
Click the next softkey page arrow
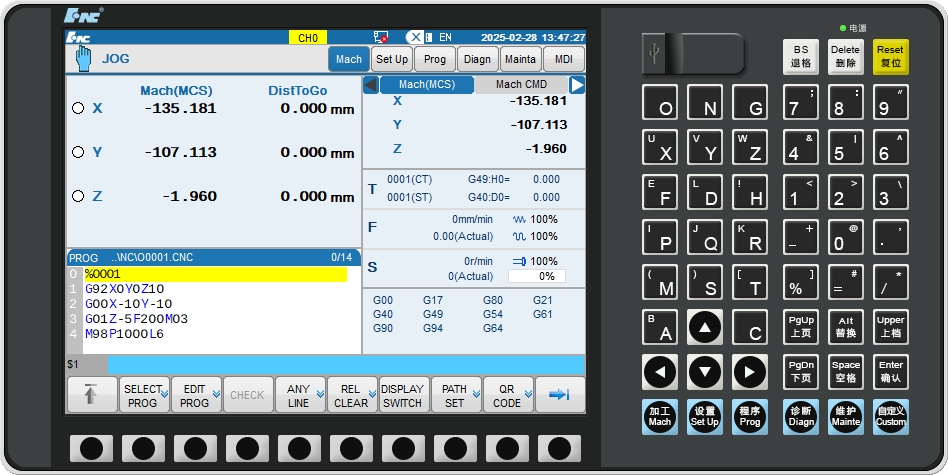pyautogui.click(x=560, y=395)
